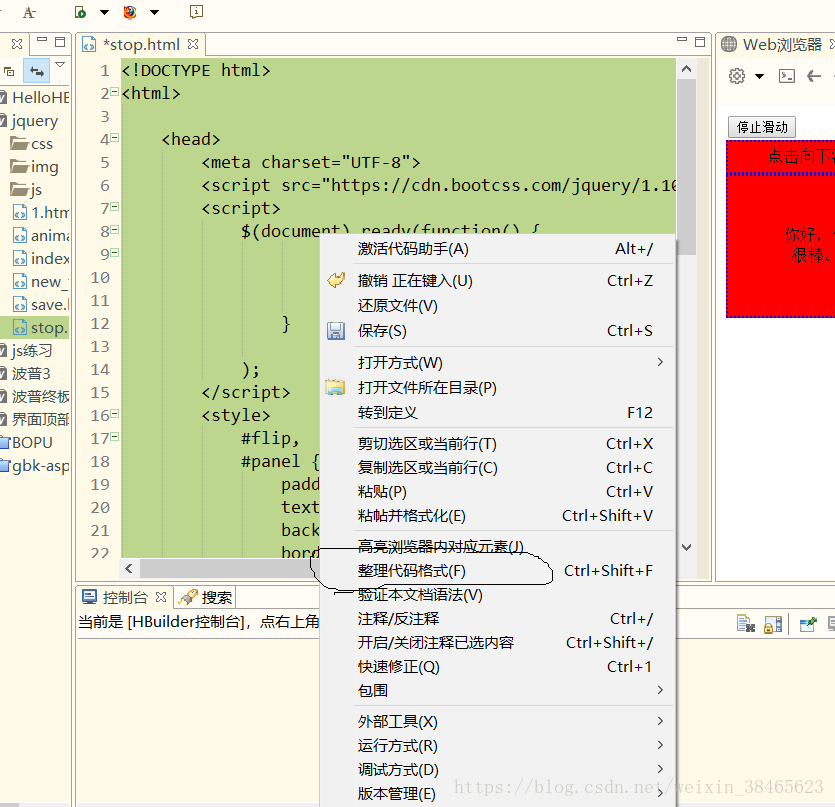The width and height of the screenshot is (835, 807).
Task: Choose 转到定义 F12 menu item
Action: click(x=498, y=413)
